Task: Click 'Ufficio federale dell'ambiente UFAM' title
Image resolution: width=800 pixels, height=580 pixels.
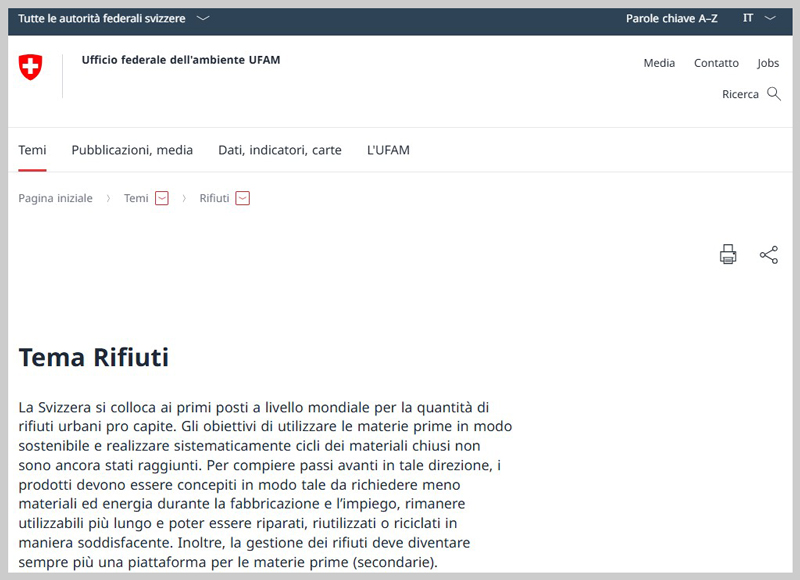Action: click(181, 60)
